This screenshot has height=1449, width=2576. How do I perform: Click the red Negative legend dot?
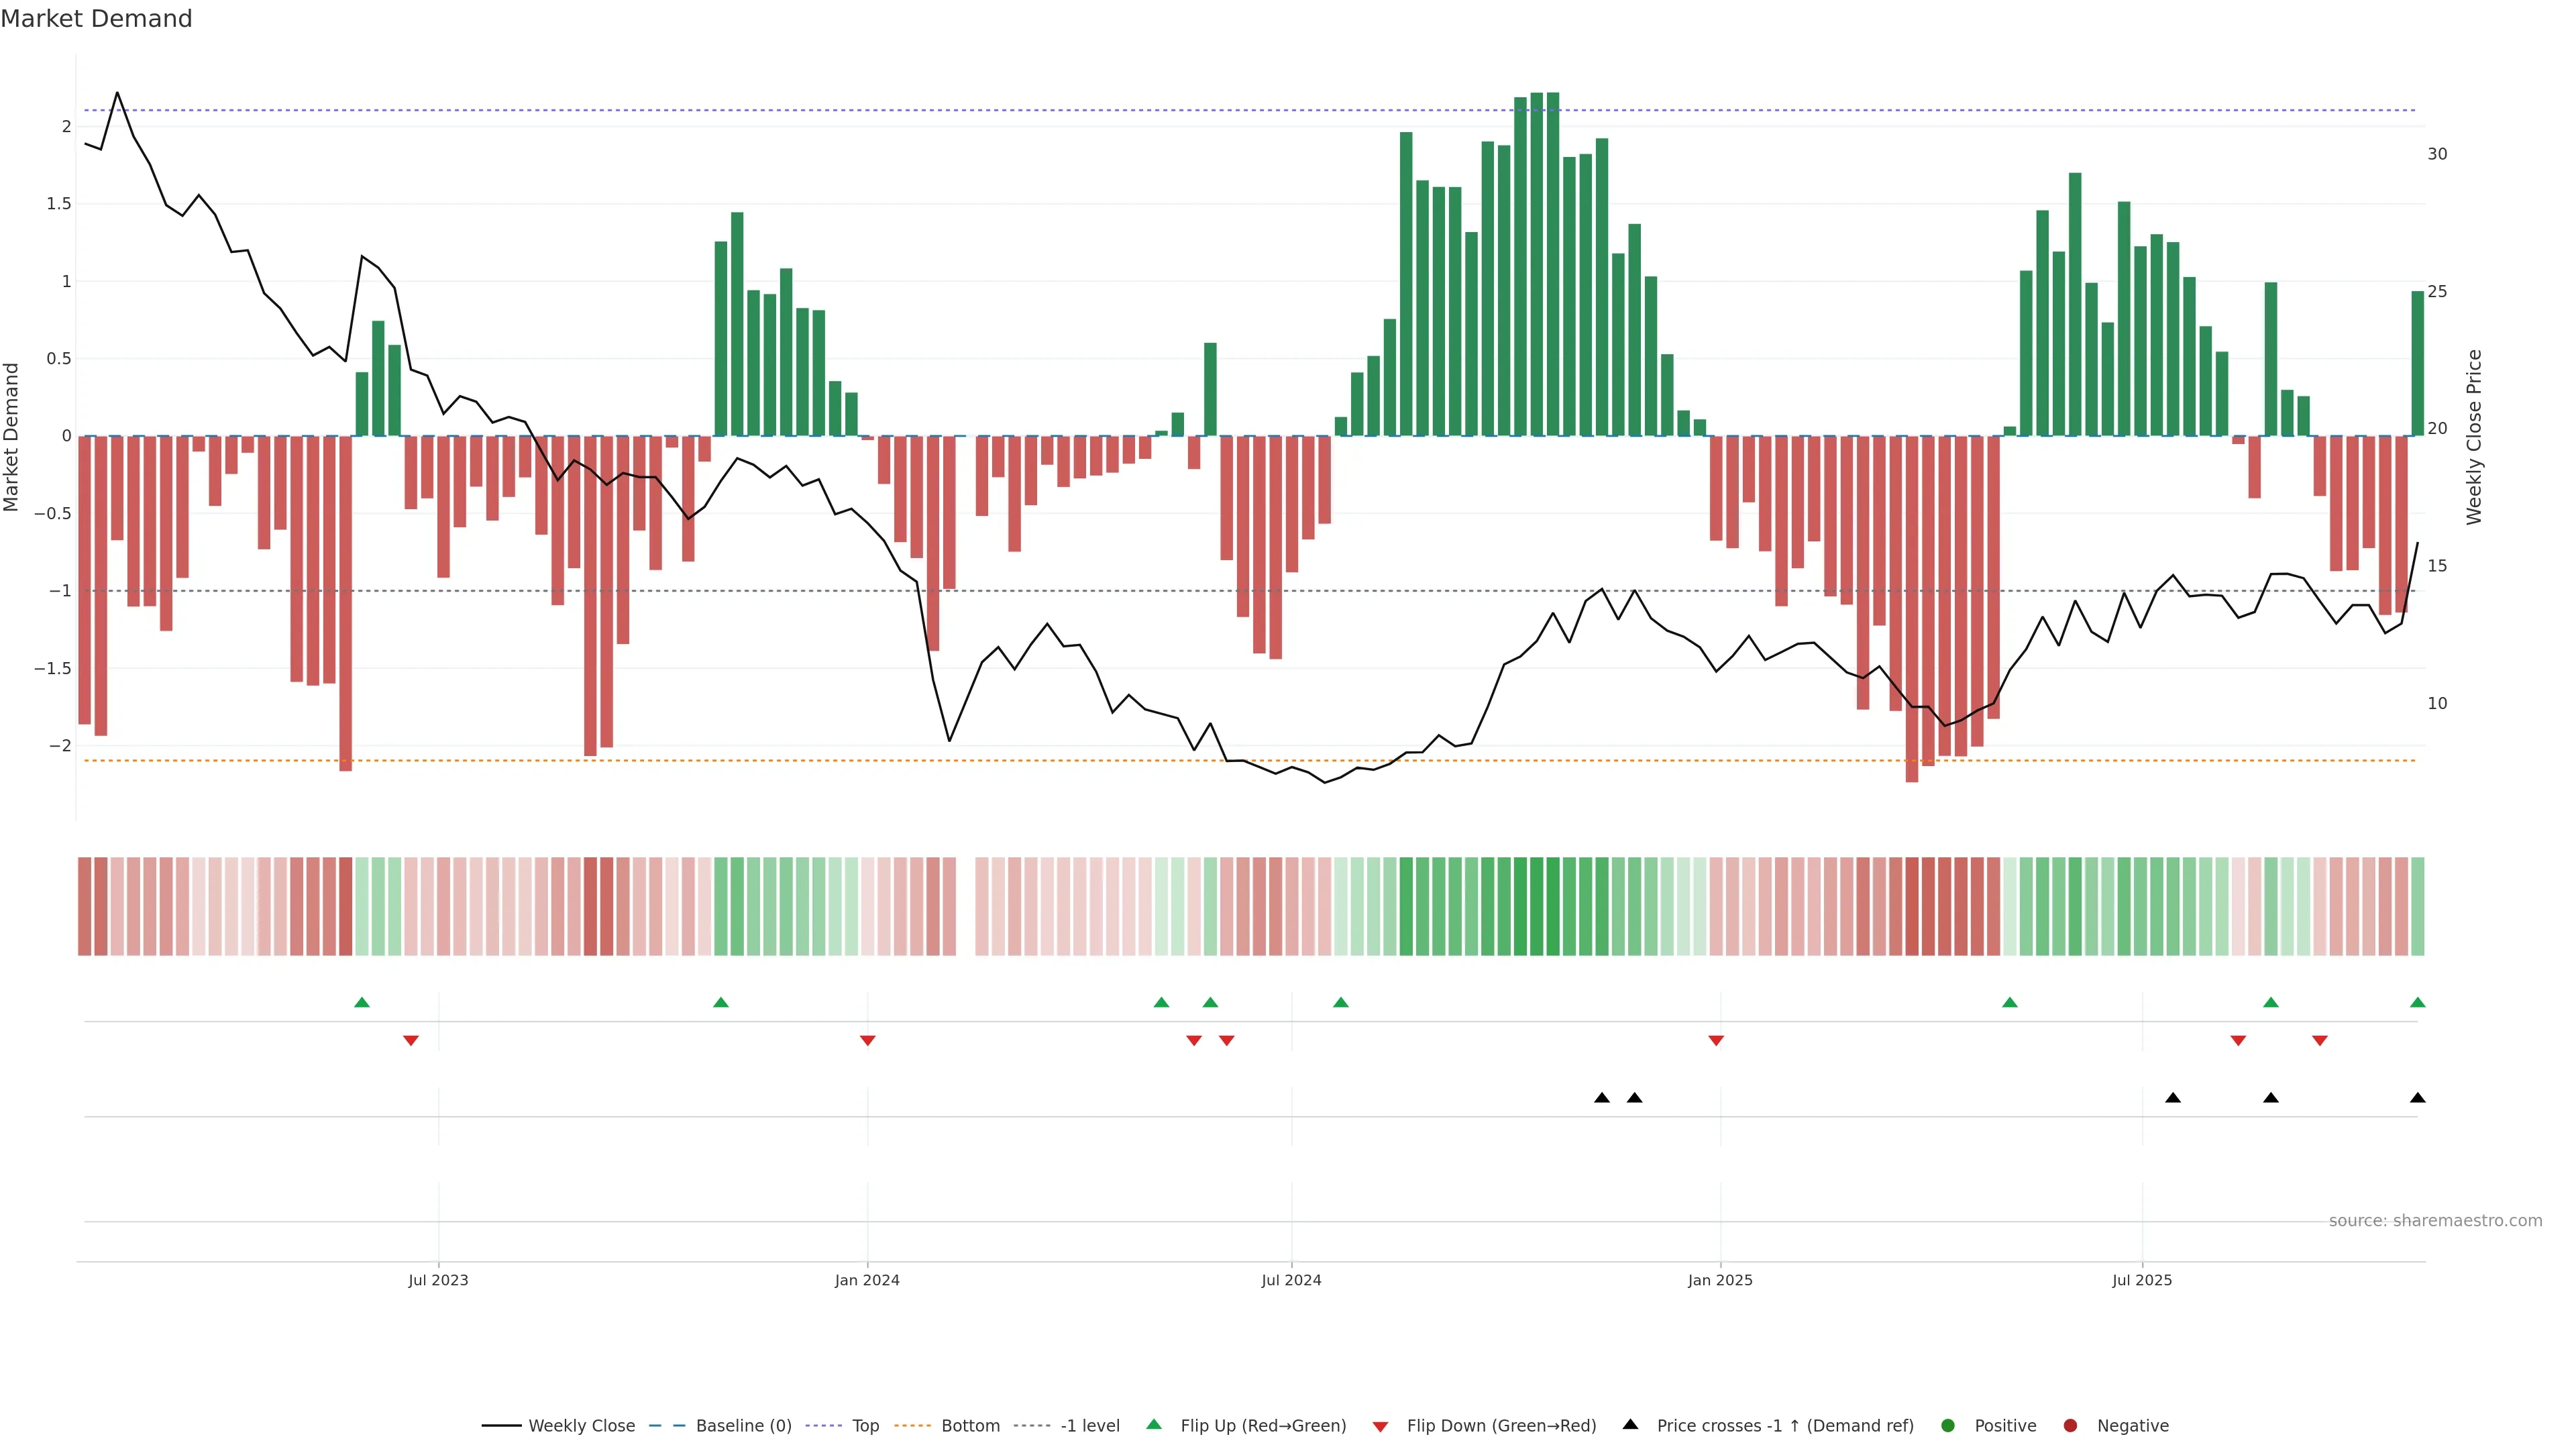pos(2070,1425)
